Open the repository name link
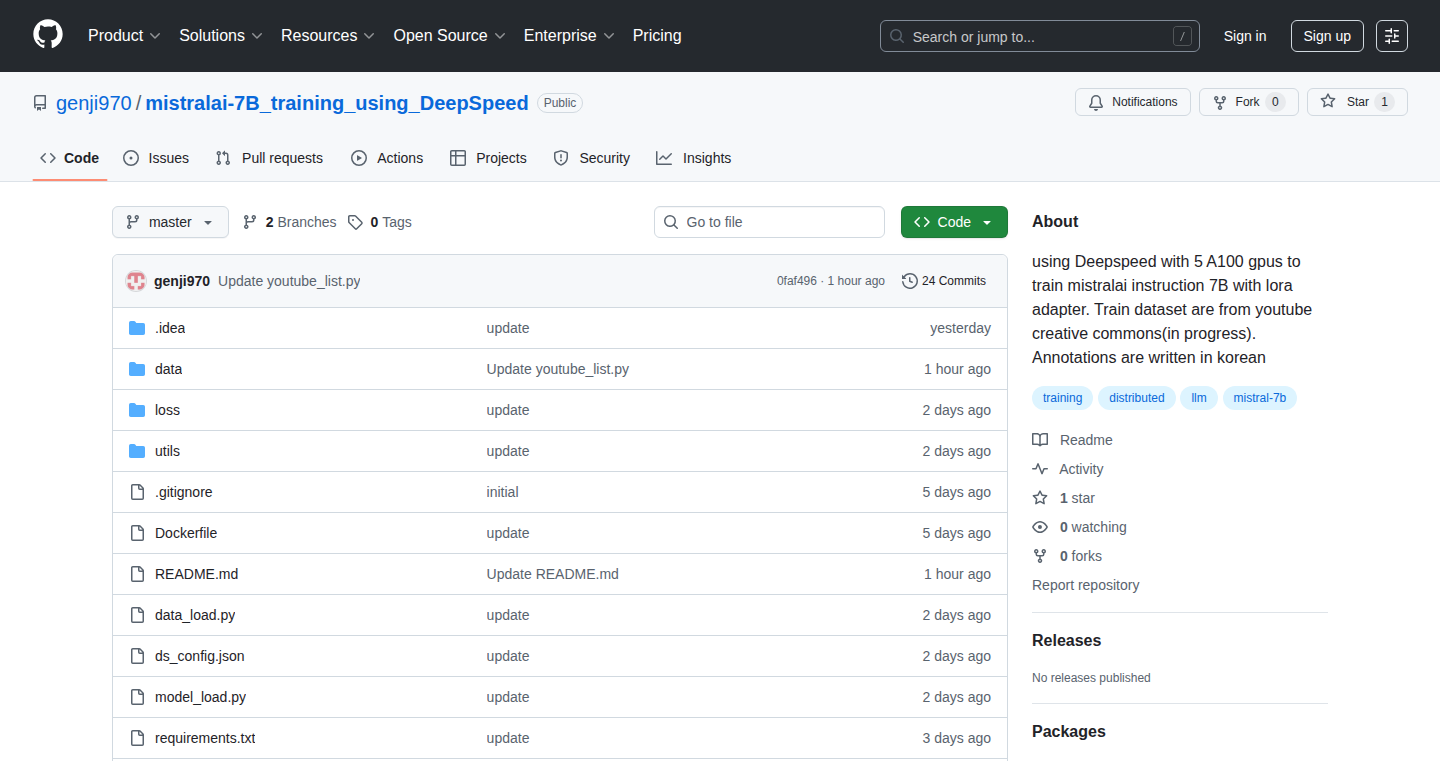The height and width of the screenshot is (761, 1440). point(337,103)
